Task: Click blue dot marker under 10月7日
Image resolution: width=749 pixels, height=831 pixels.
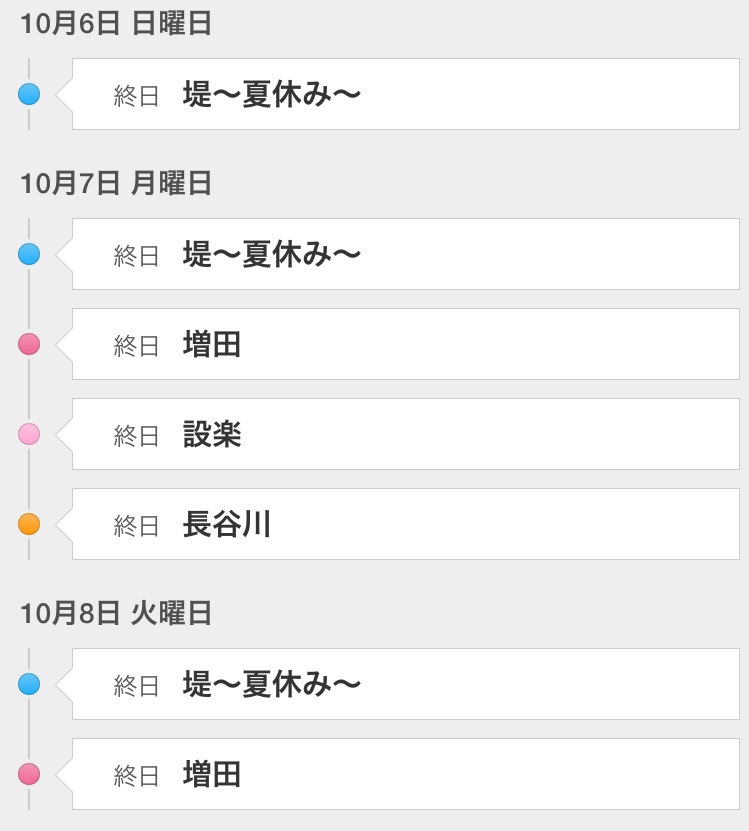Action: (29, 254)
